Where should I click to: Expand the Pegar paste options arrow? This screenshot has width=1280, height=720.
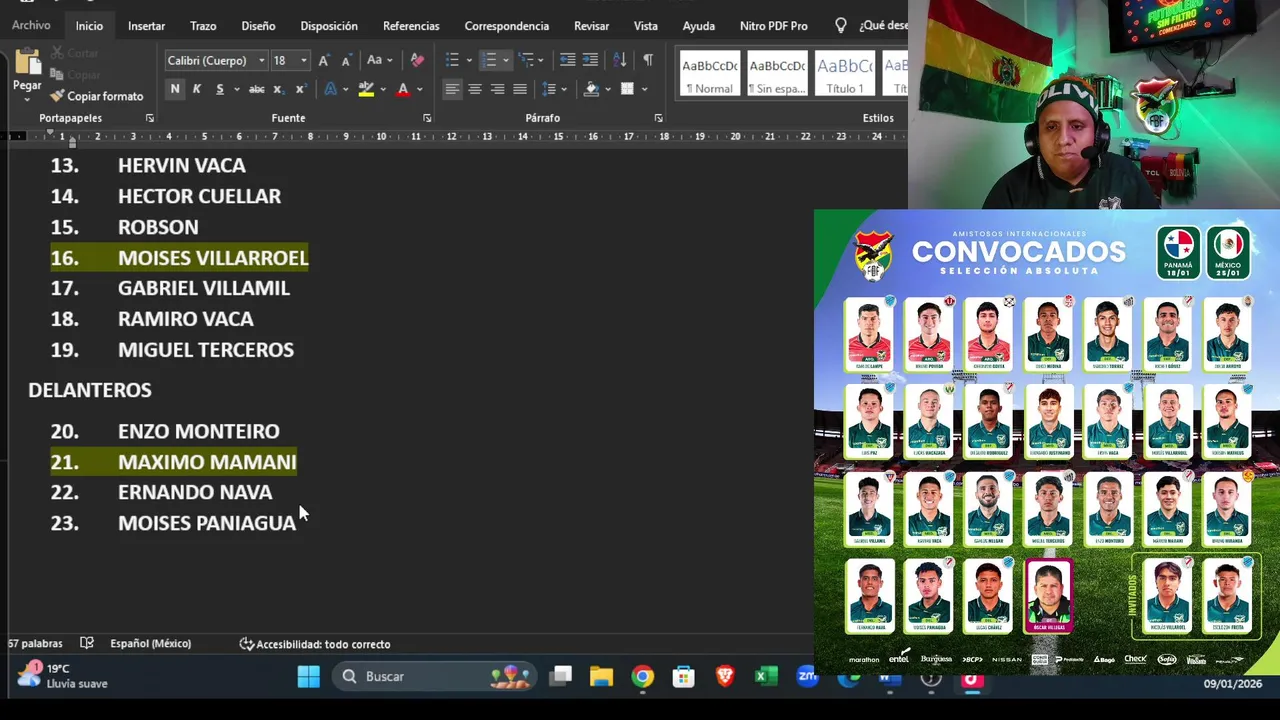[x=27, y=98]
